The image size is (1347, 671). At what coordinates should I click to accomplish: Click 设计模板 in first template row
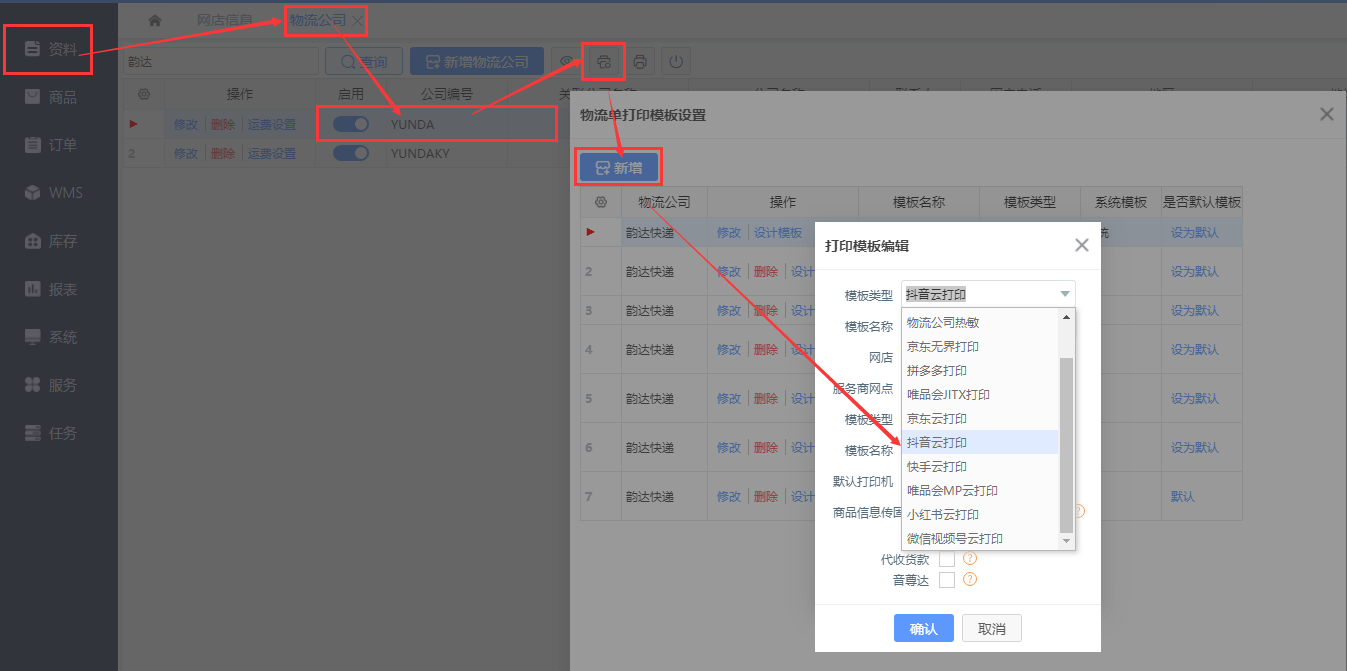click(778, 232)
